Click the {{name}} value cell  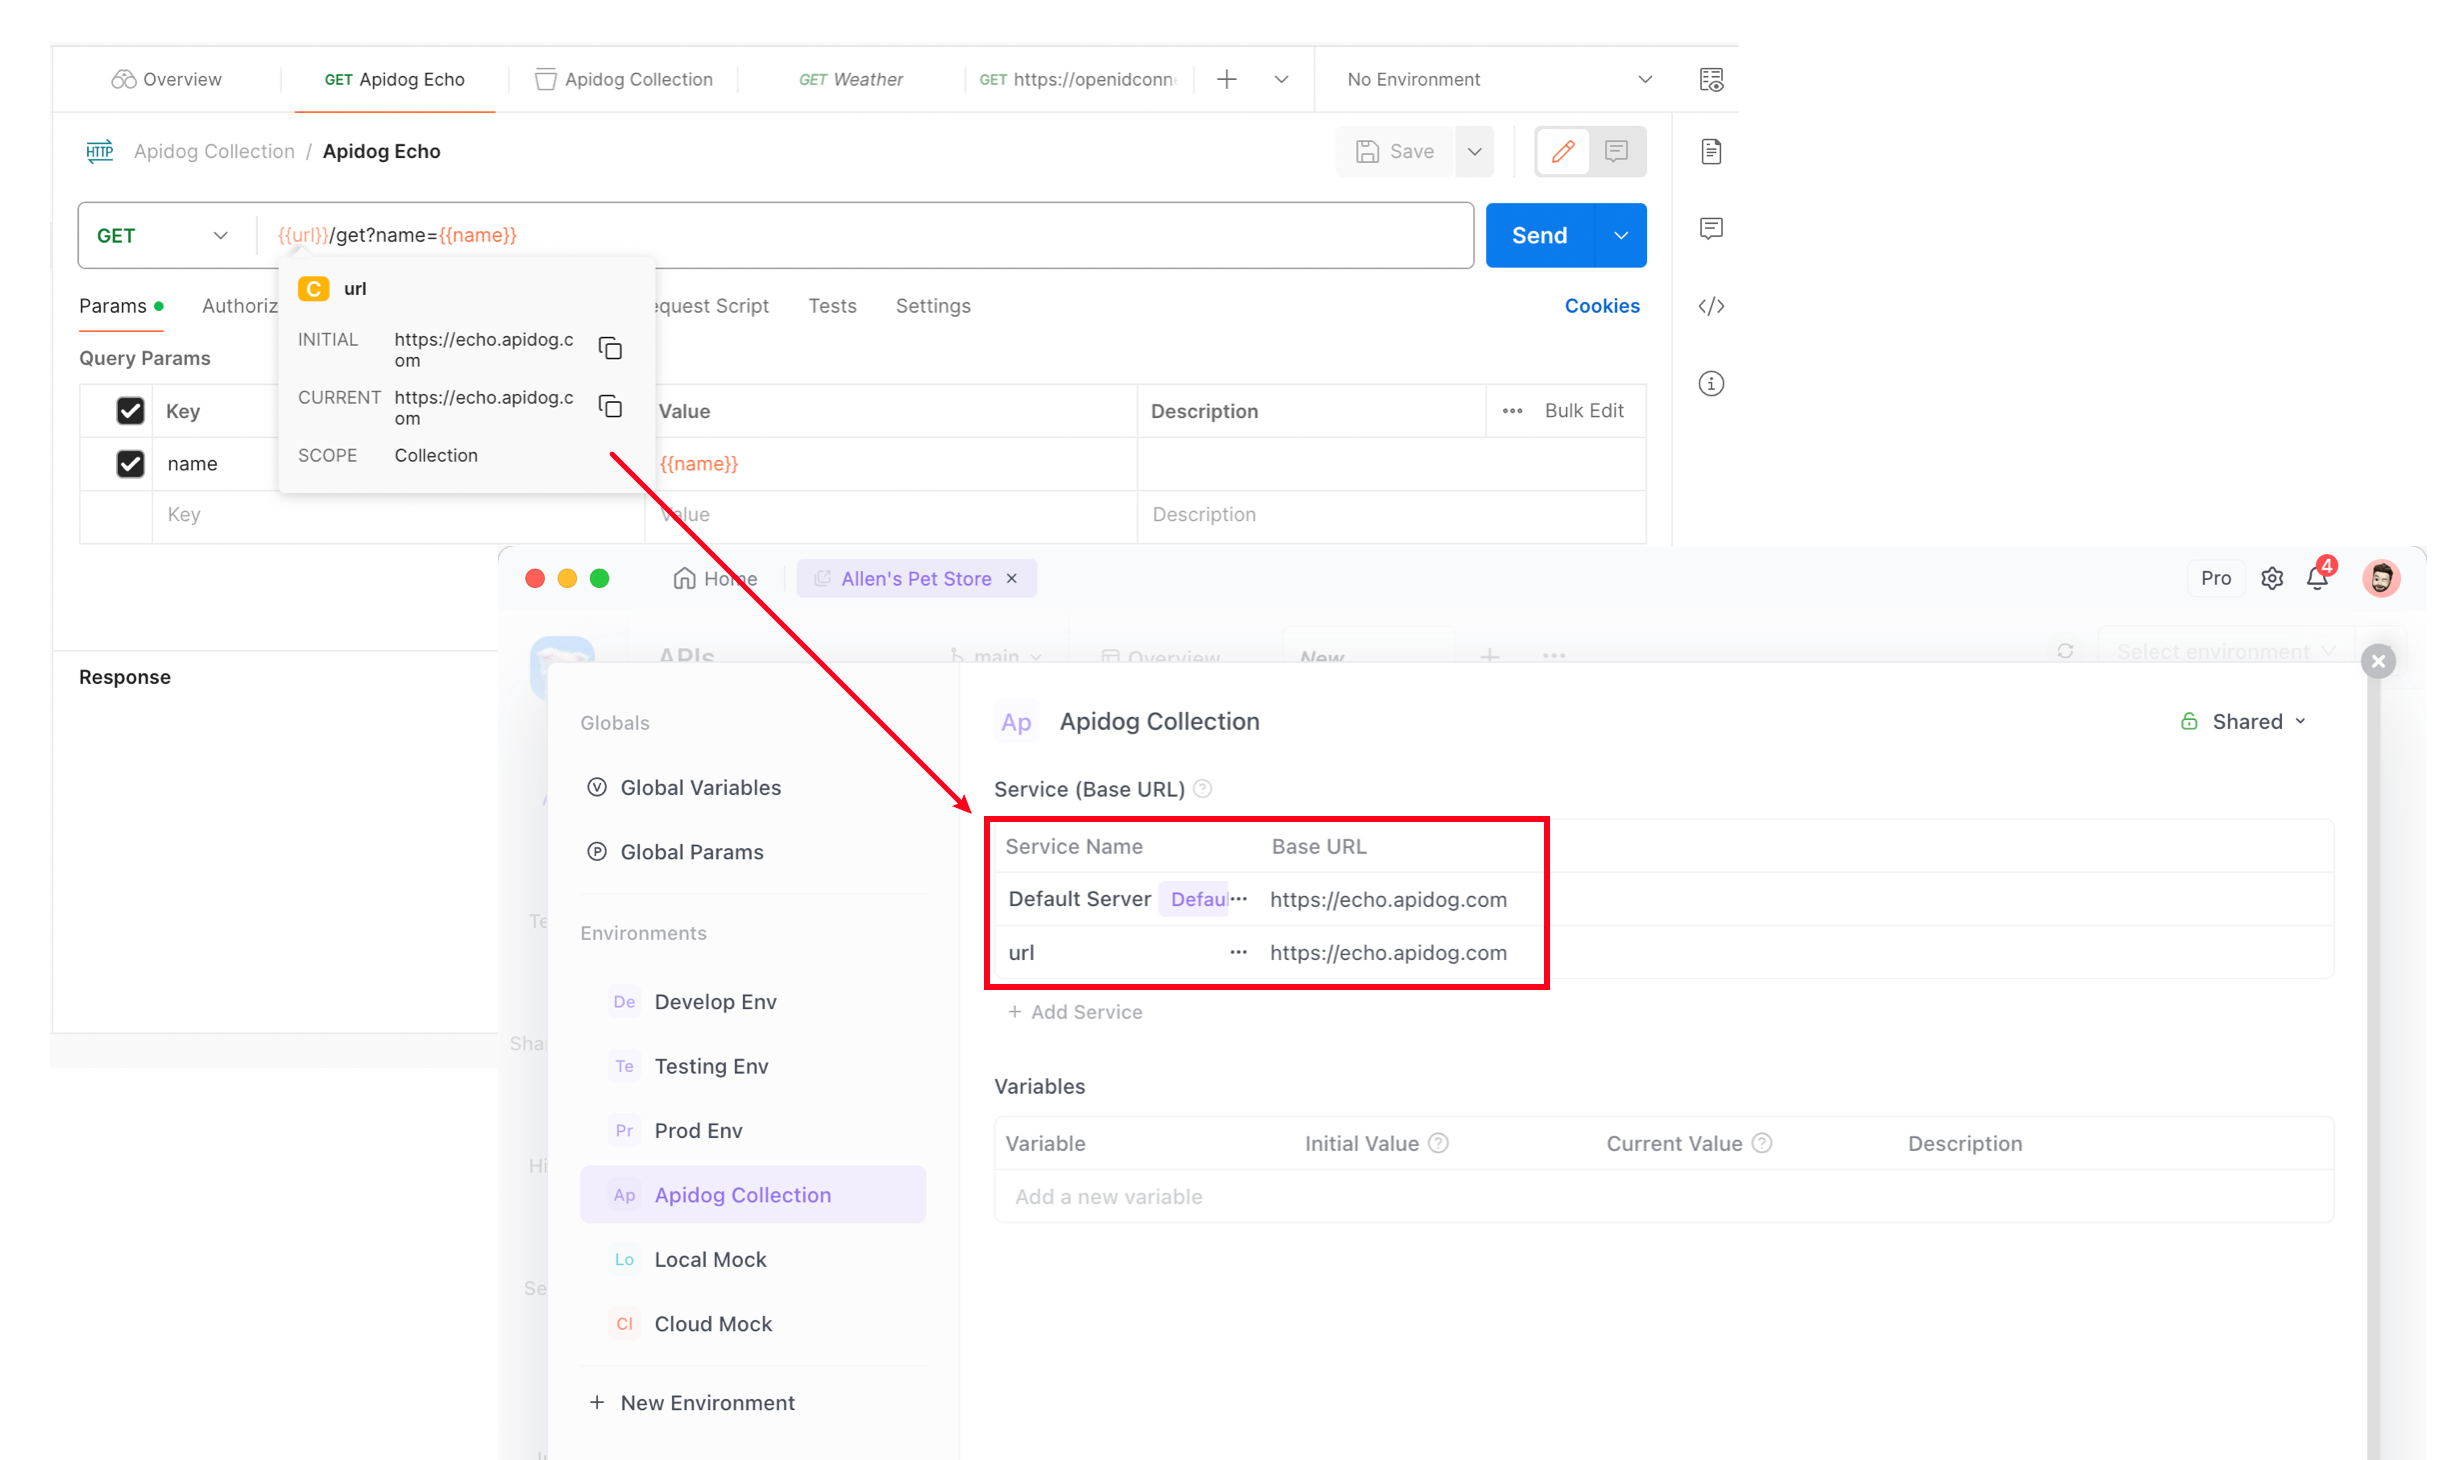[891, 464]
